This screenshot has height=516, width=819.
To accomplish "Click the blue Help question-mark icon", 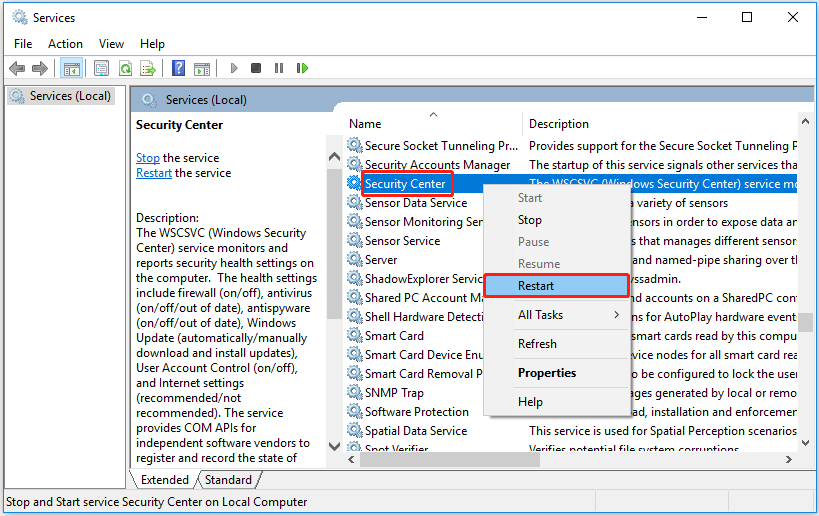I will coord(178,68).
